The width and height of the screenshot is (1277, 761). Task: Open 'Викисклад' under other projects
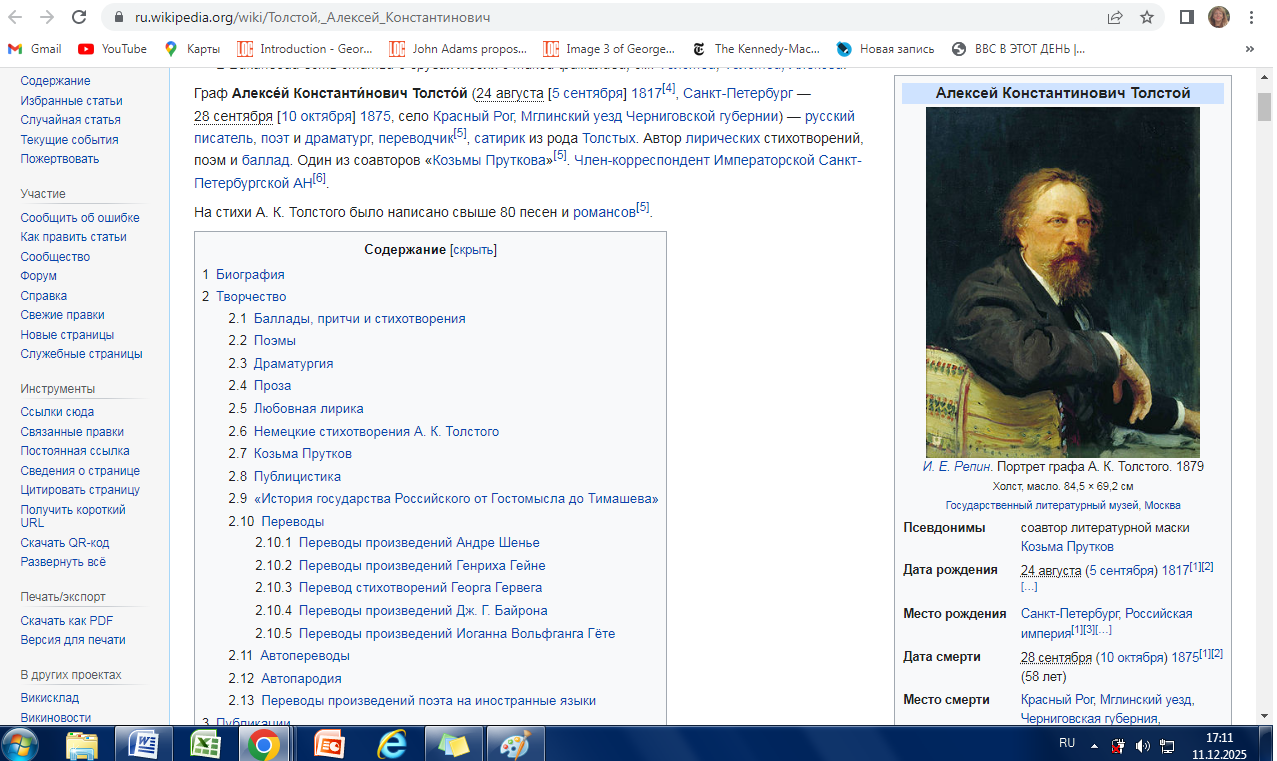[x=50, y=698]
